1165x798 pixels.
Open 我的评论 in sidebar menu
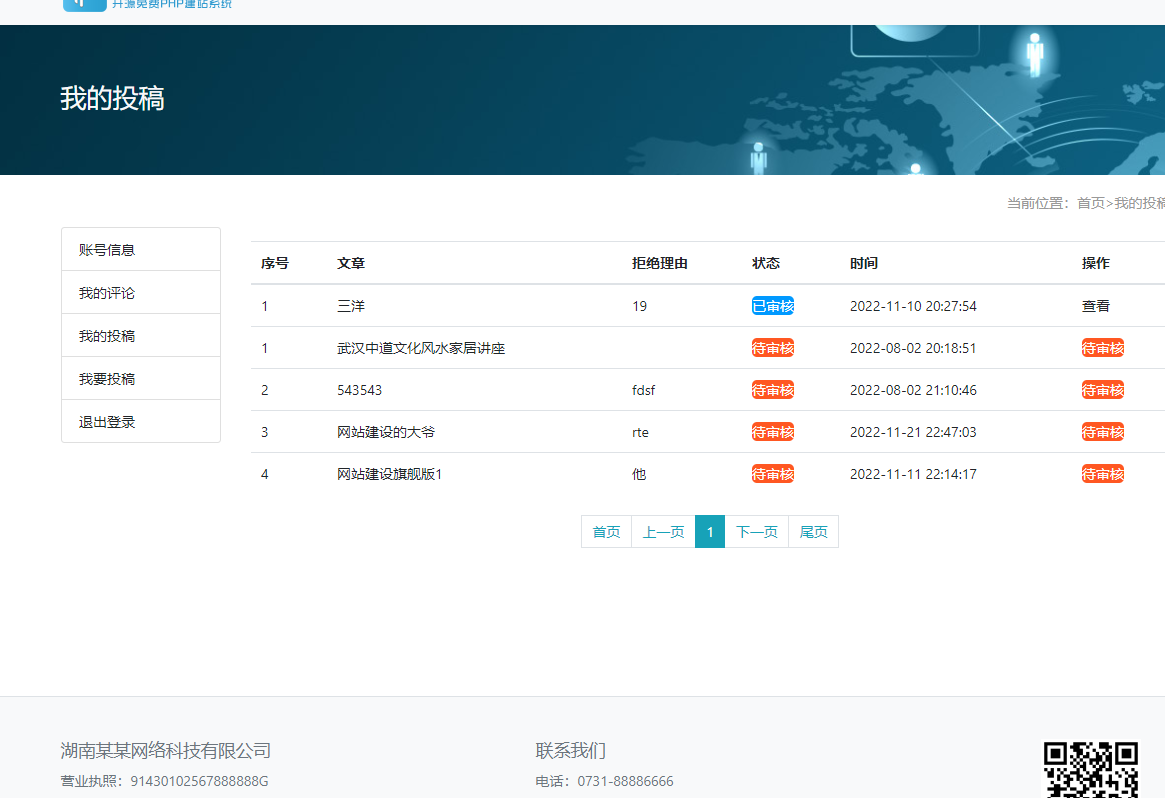click(x=107, y=293)
